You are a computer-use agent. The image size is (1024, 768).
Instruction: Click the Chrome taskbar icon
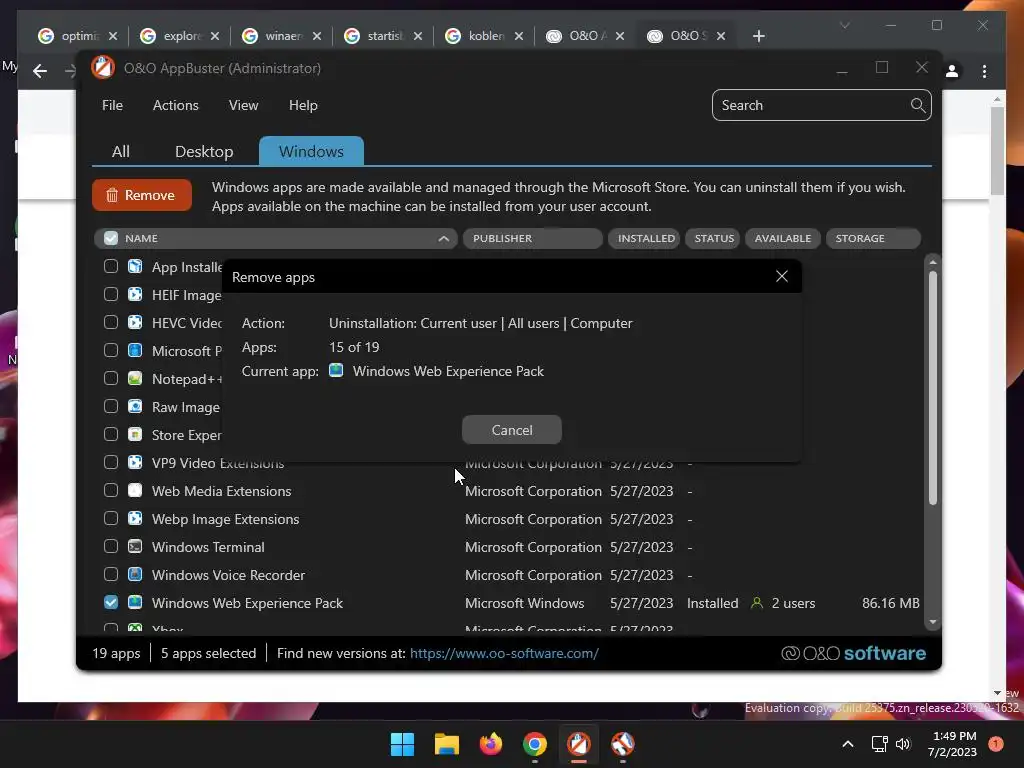[x=535, y=744]
